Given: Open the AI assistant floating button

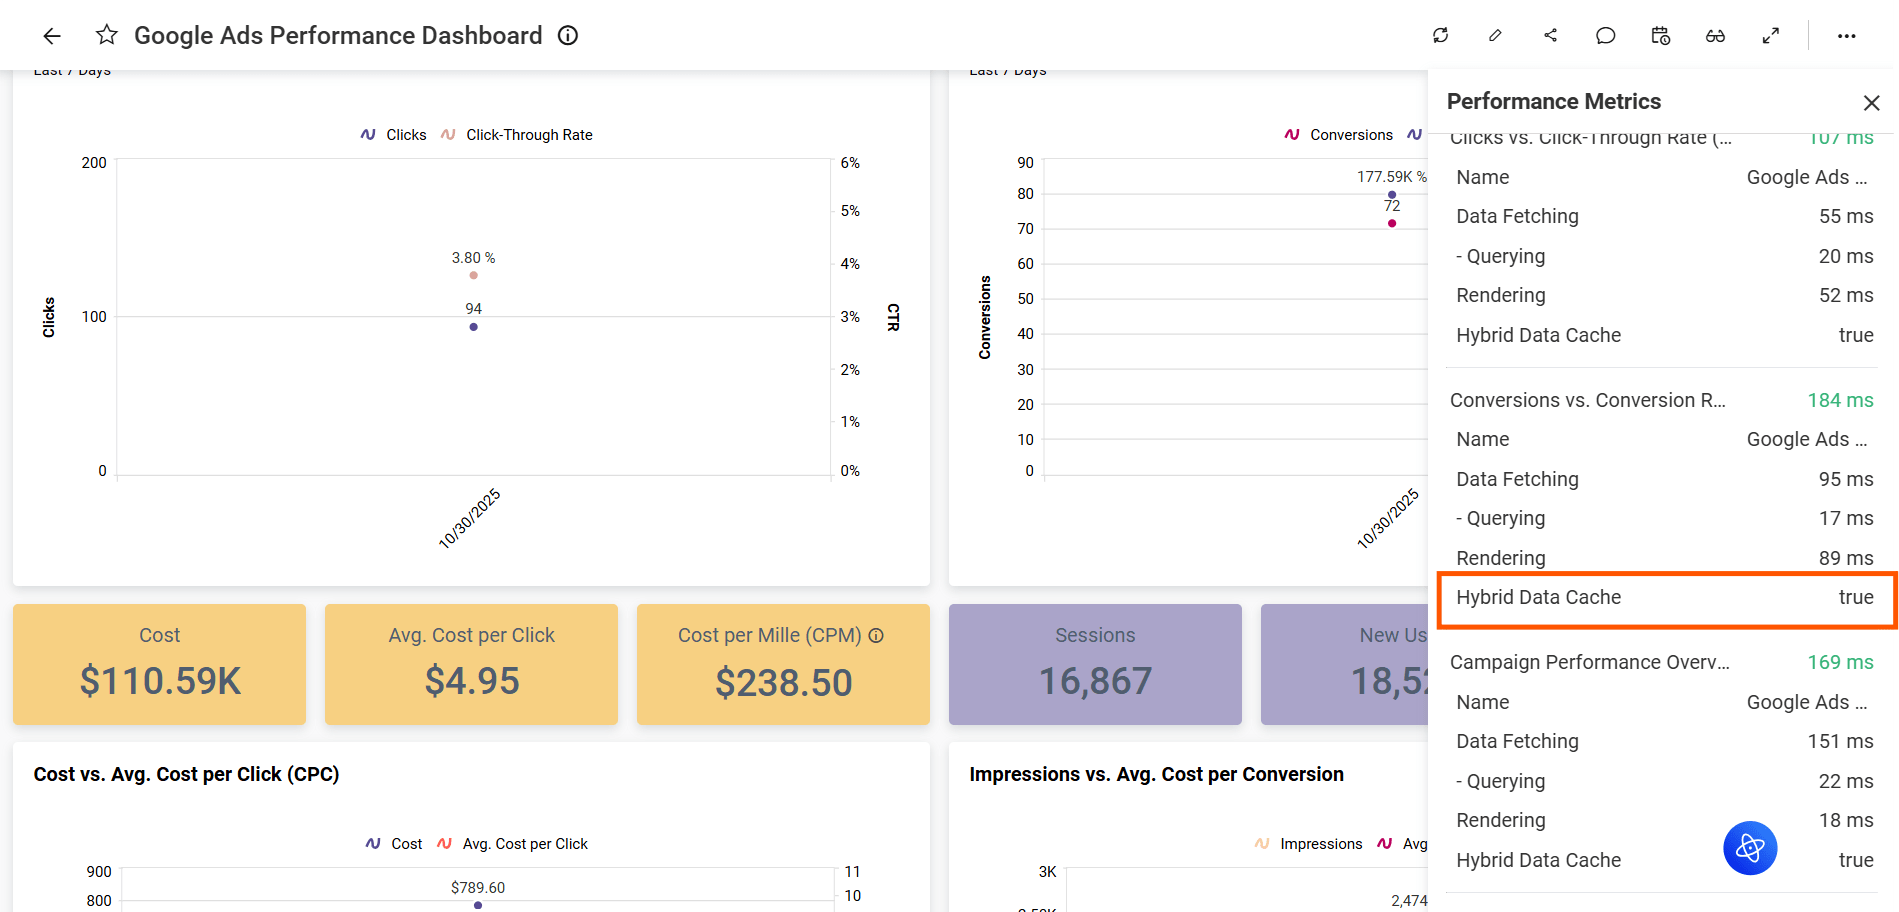Looking at the screenshot, I should (x=1750, y=848).
